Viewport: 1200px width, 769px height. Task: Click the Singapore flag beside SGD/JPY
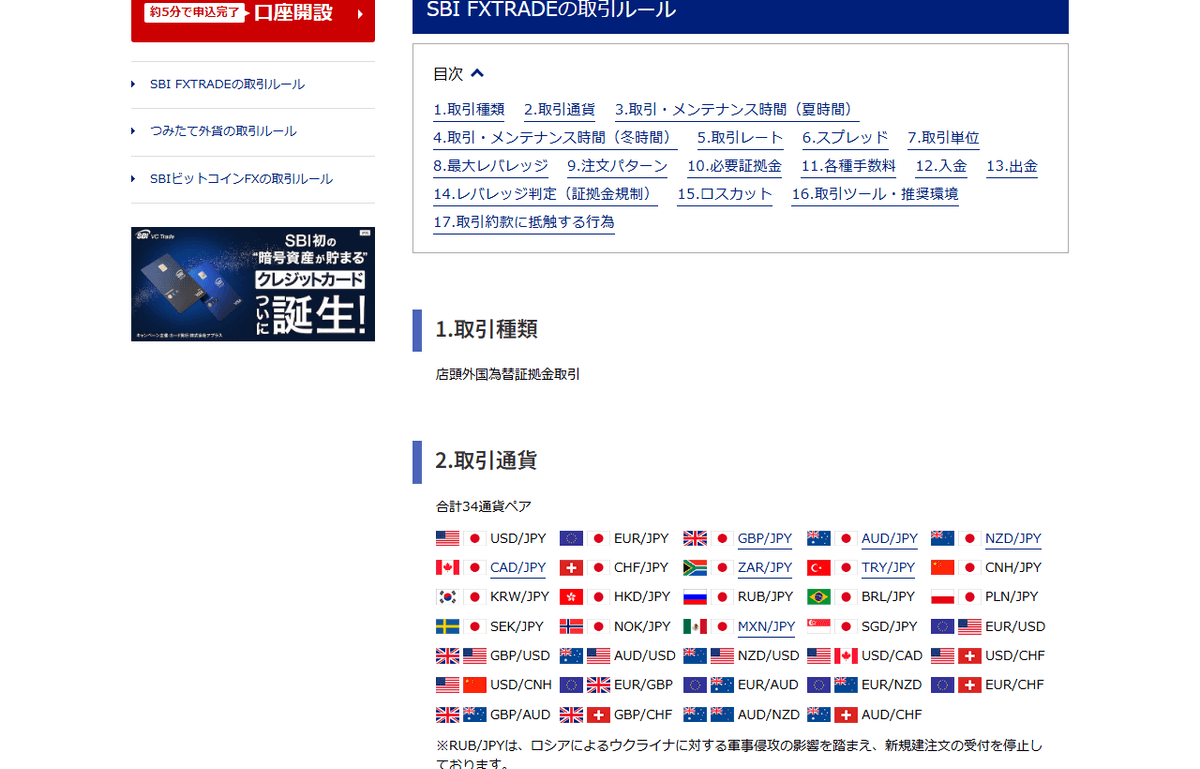point(819,626)
